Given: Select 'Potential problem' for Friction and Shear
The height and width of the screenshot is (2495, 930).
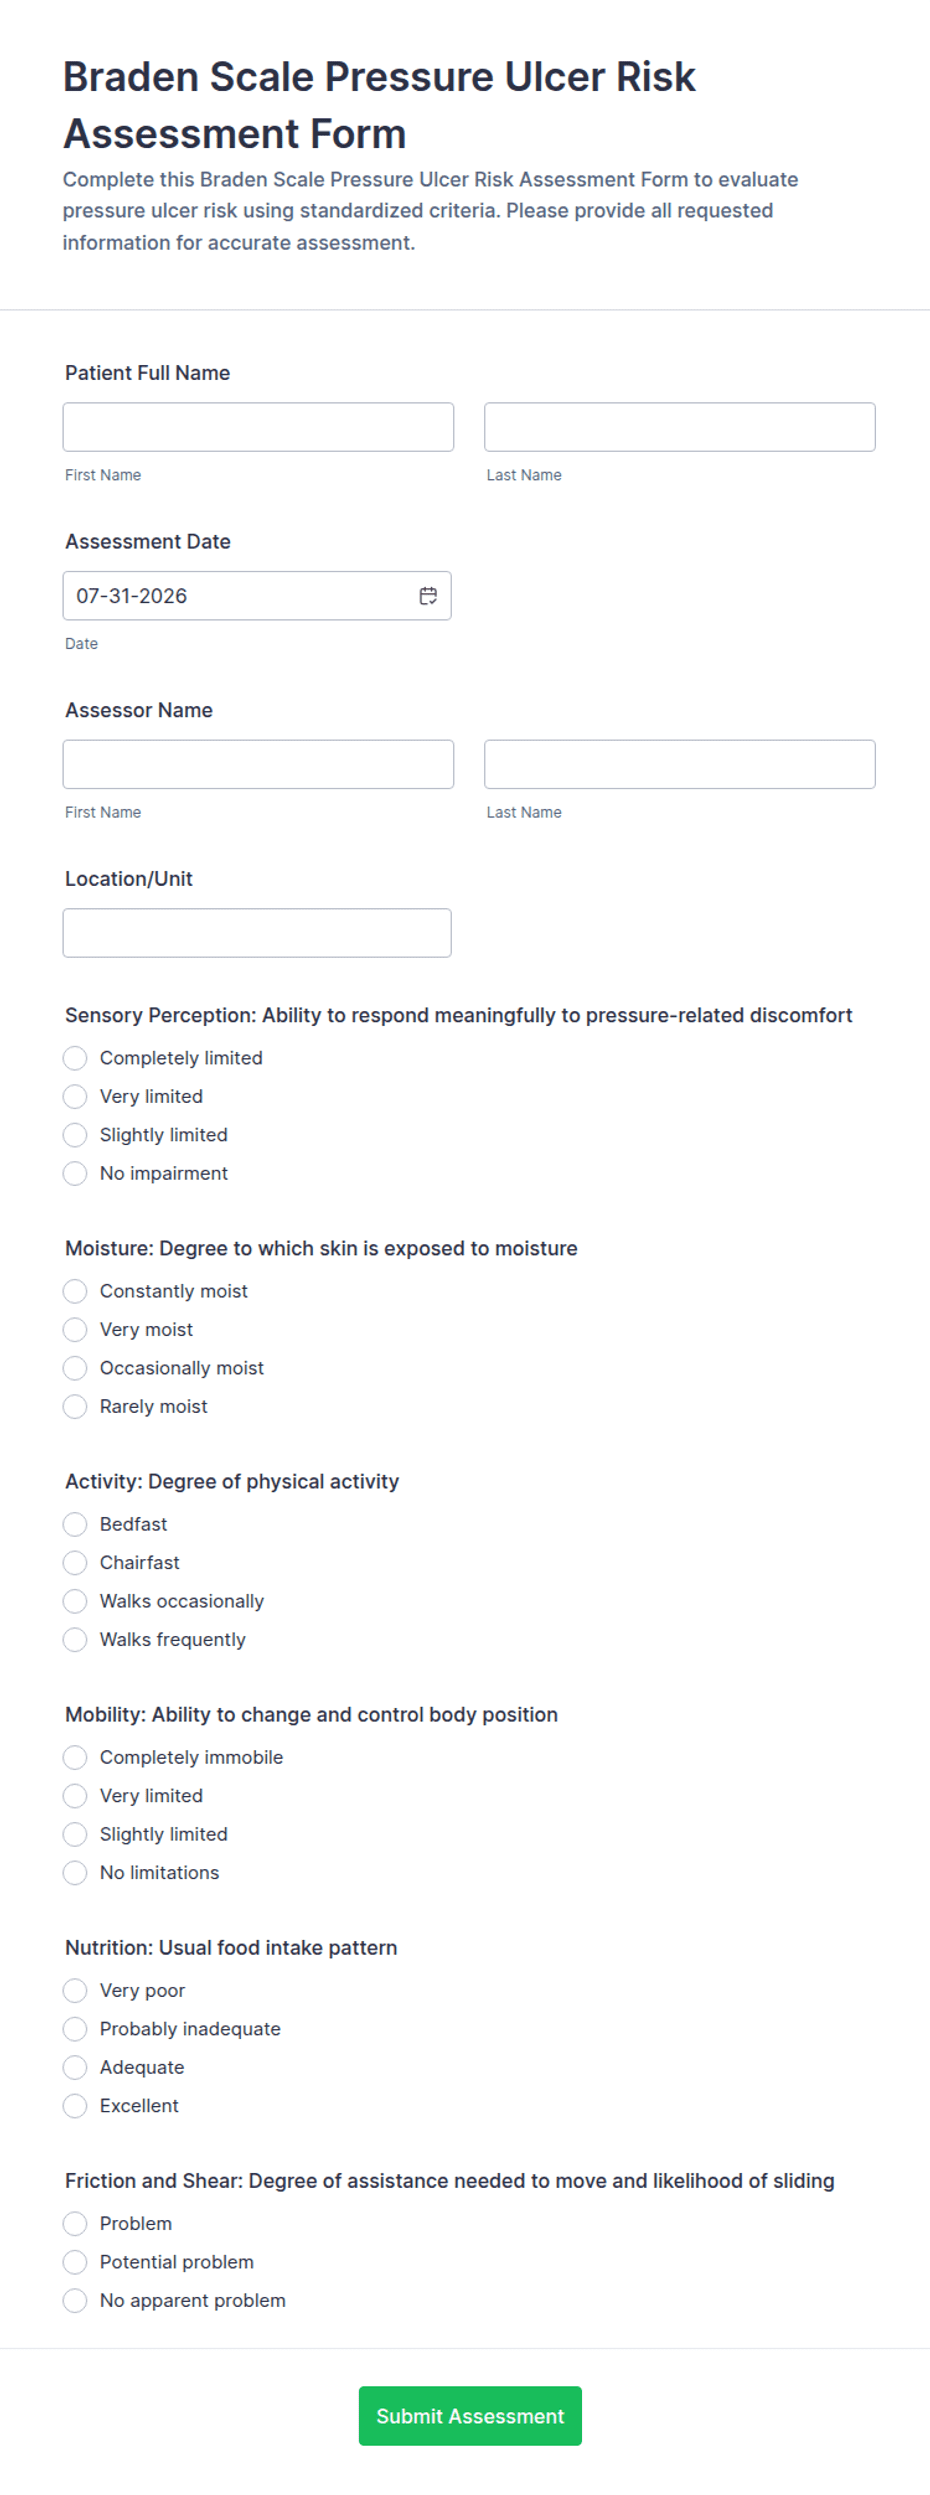Looking at the screenshot, I should [x=75, y=2261].
